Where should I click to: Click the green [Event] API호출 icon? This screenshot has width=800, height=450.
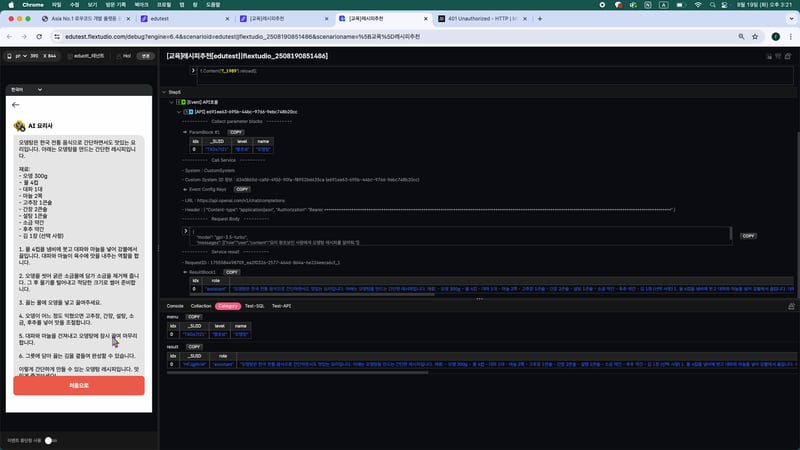point(183,102)
